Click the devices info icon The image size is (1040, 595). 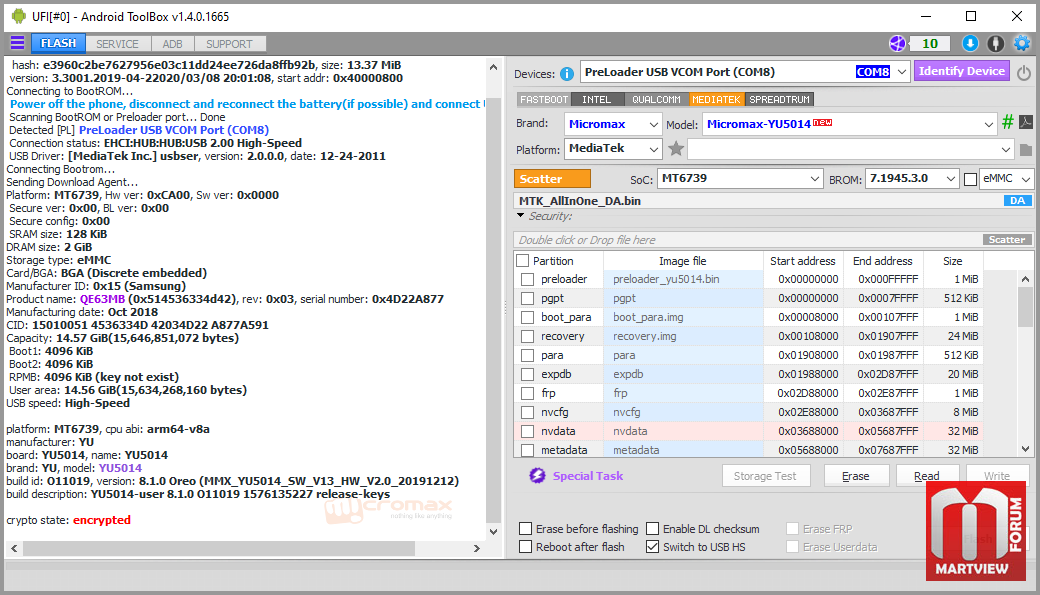click(x=566, y=74)
